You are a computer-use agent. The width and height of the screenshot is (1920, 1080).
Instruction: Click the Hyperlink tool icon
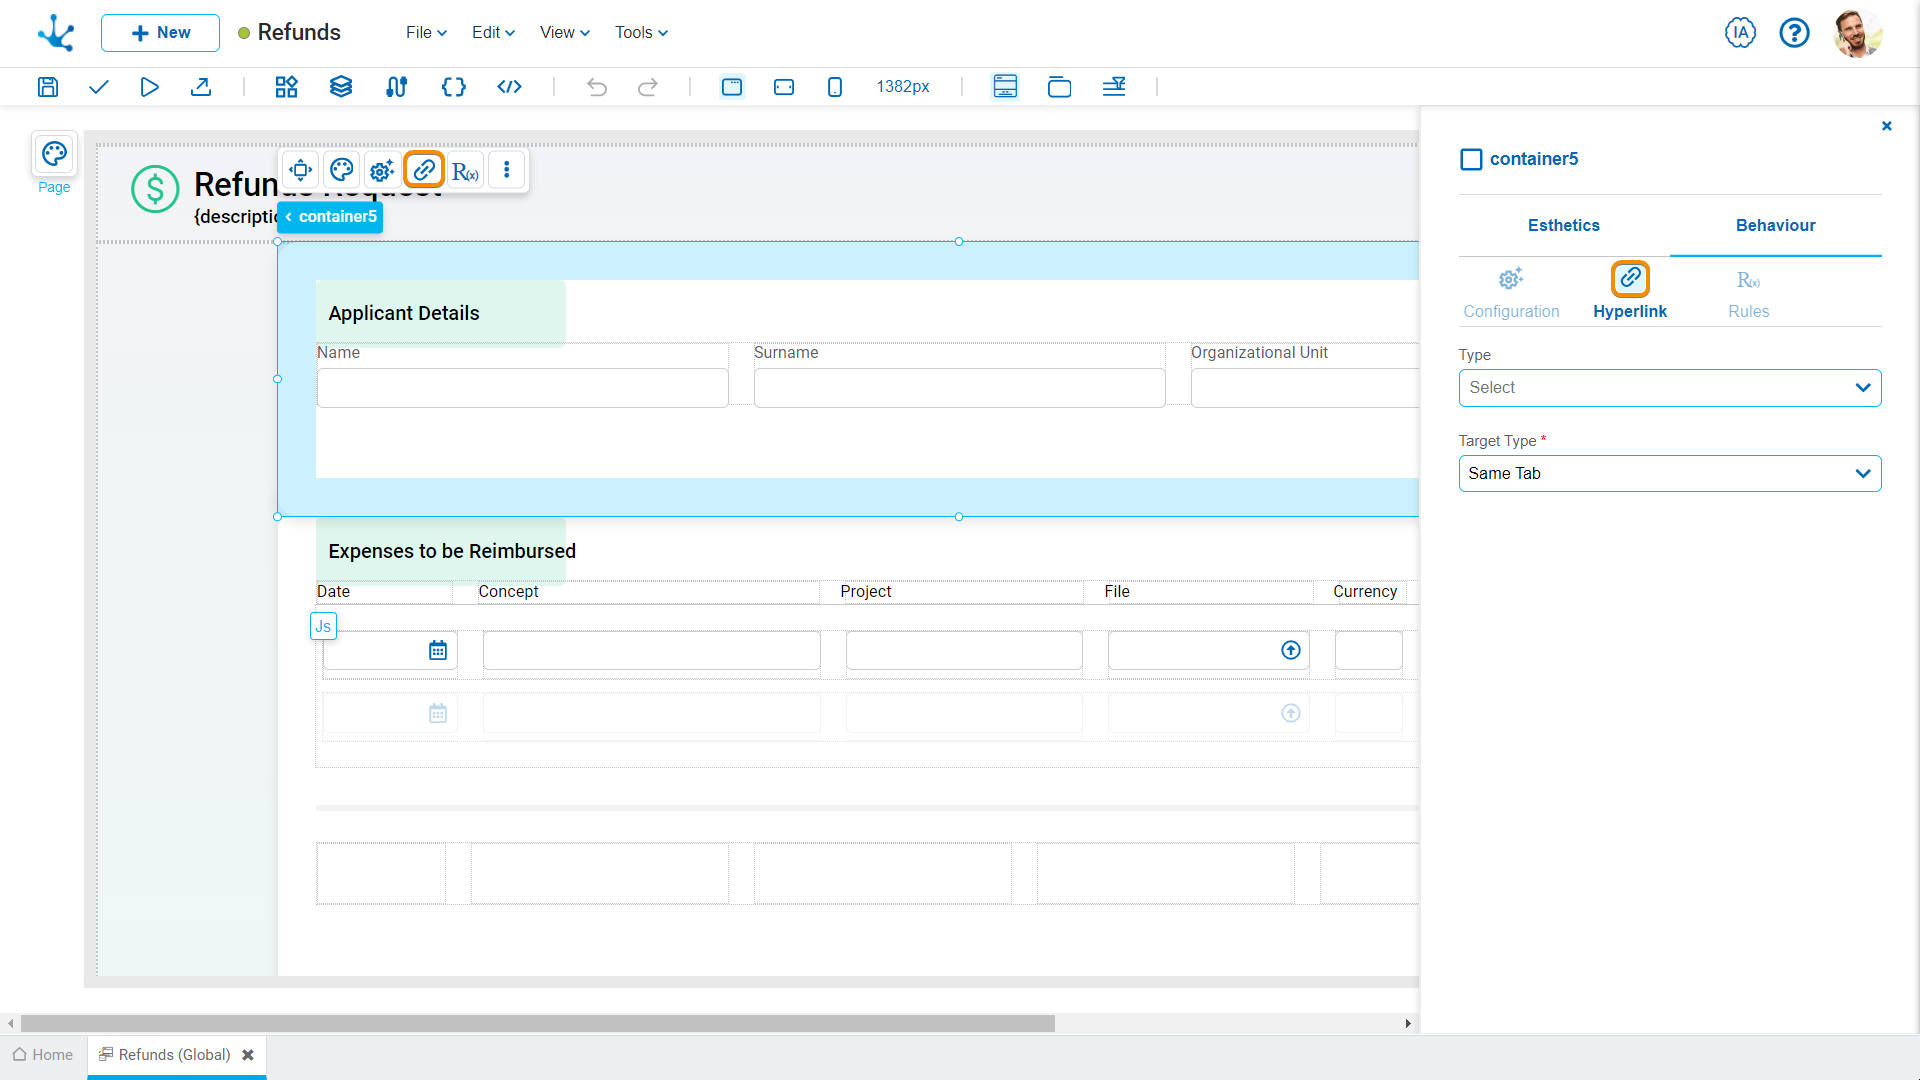425,169
